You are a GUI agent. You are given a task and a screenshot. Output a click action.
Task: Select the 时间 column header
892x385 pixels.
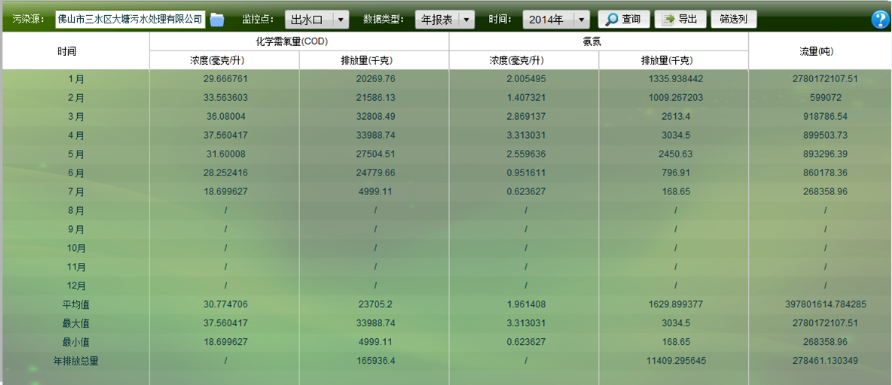67,51
